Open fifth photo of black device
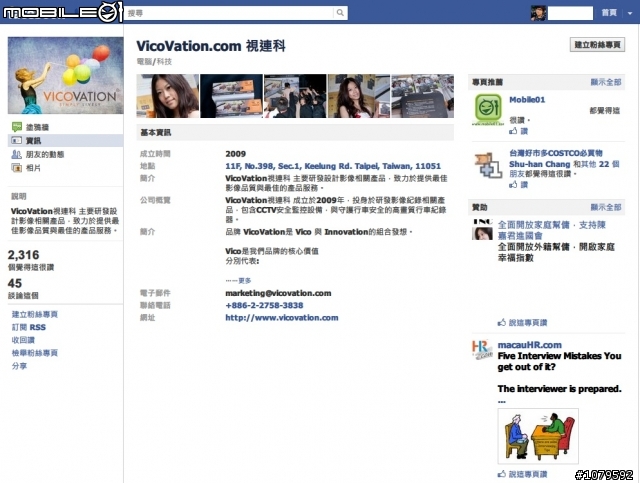Screen dimensions: 640x483 422,96
